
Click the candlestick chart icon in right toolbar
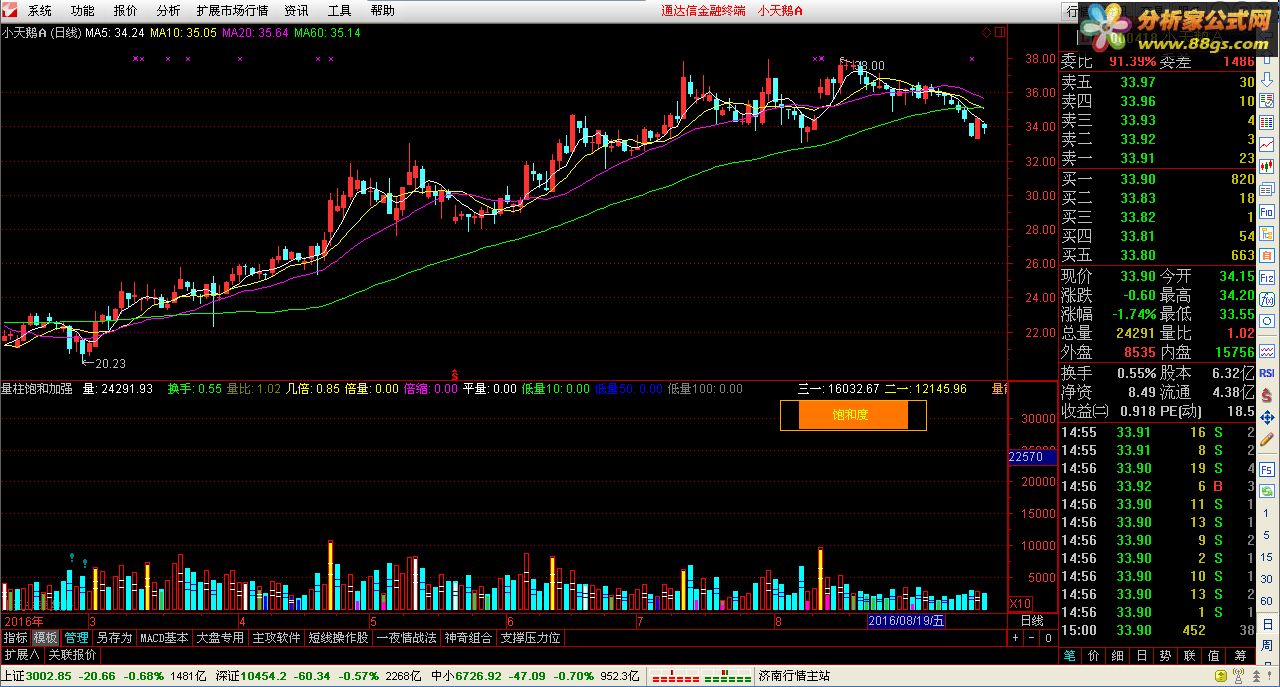coord(1267,165)
